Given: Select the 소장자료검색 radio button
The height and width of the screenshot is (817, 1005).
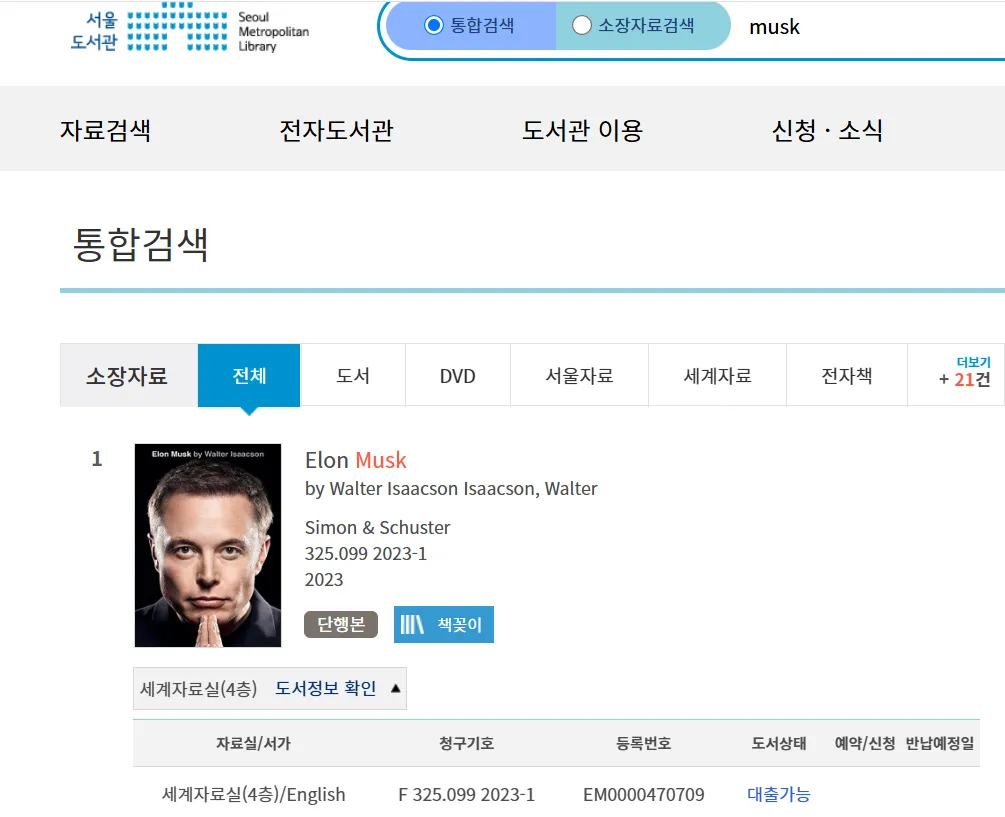Looking at the screenshot, I should [x=581, y=25].
